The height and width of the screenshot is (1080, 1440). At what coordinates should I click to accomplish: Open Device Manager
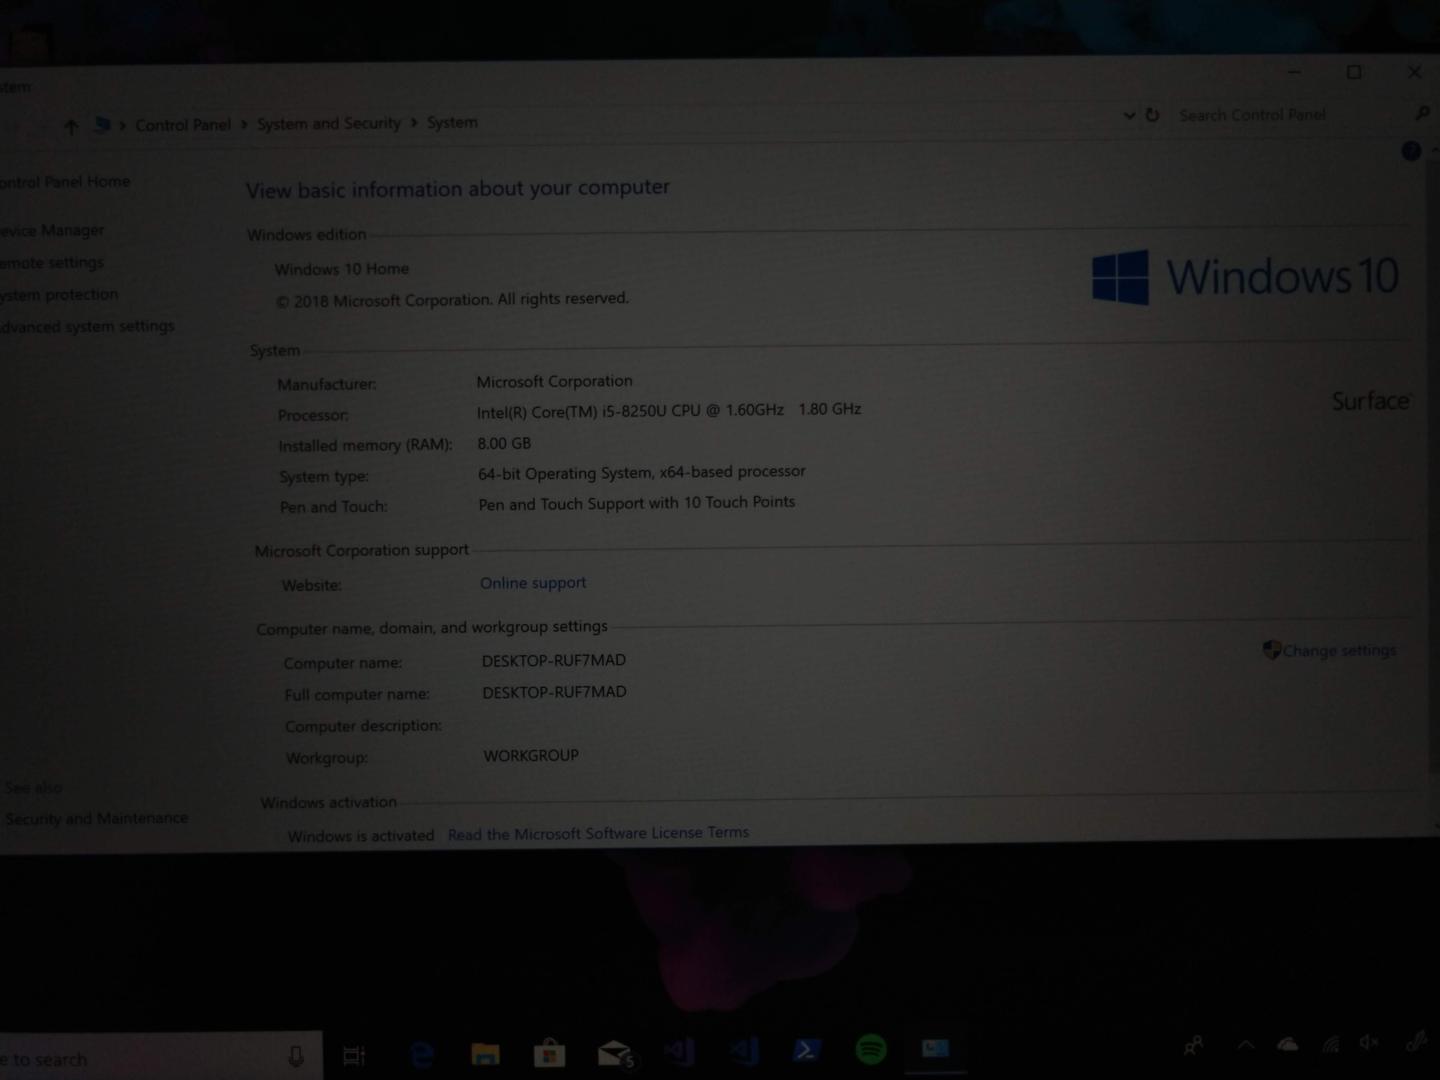pos(52,230)
